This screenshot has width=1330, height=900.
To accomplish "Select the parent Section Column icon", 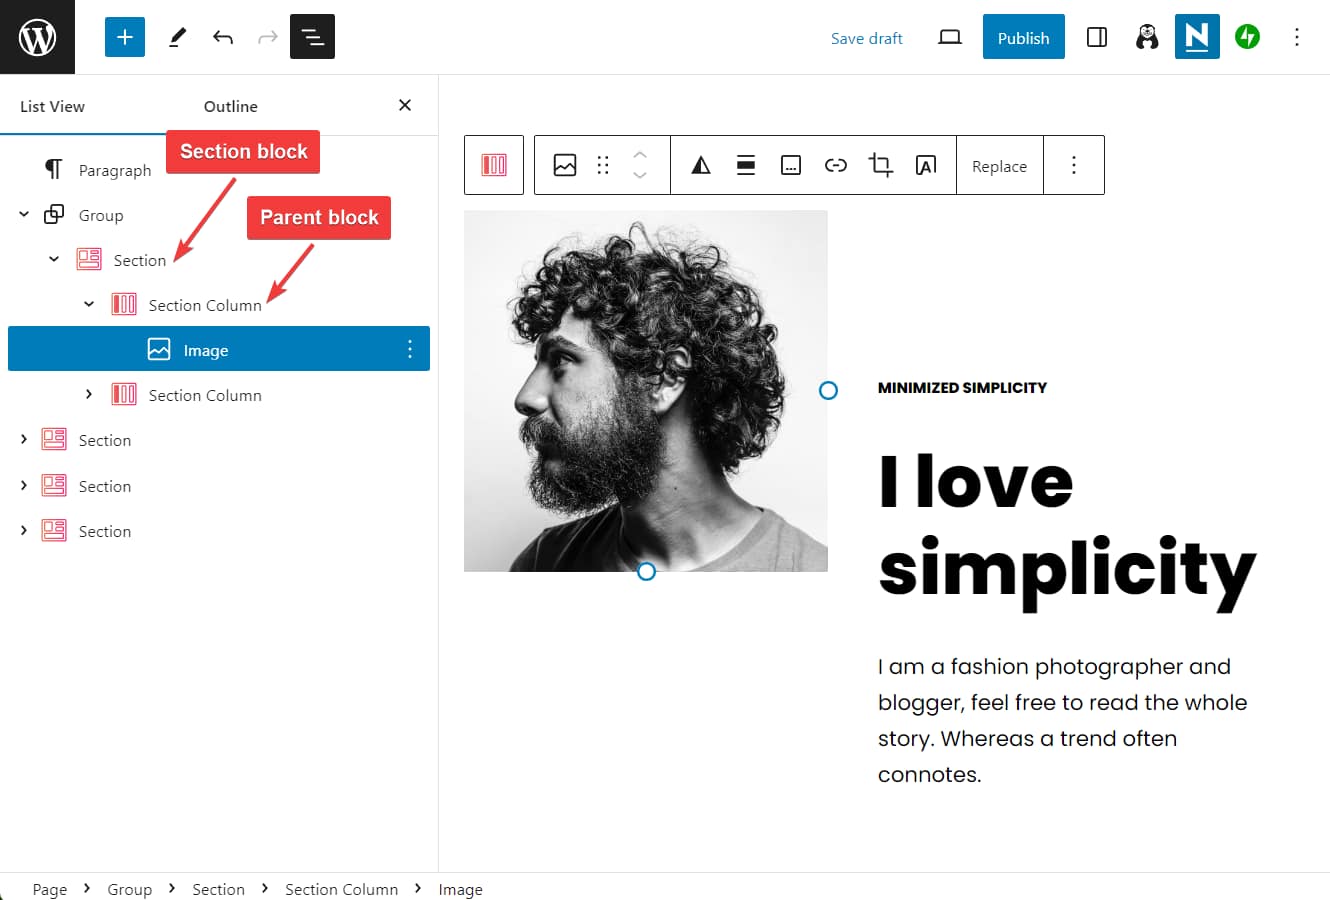I will tap(494, 165).
